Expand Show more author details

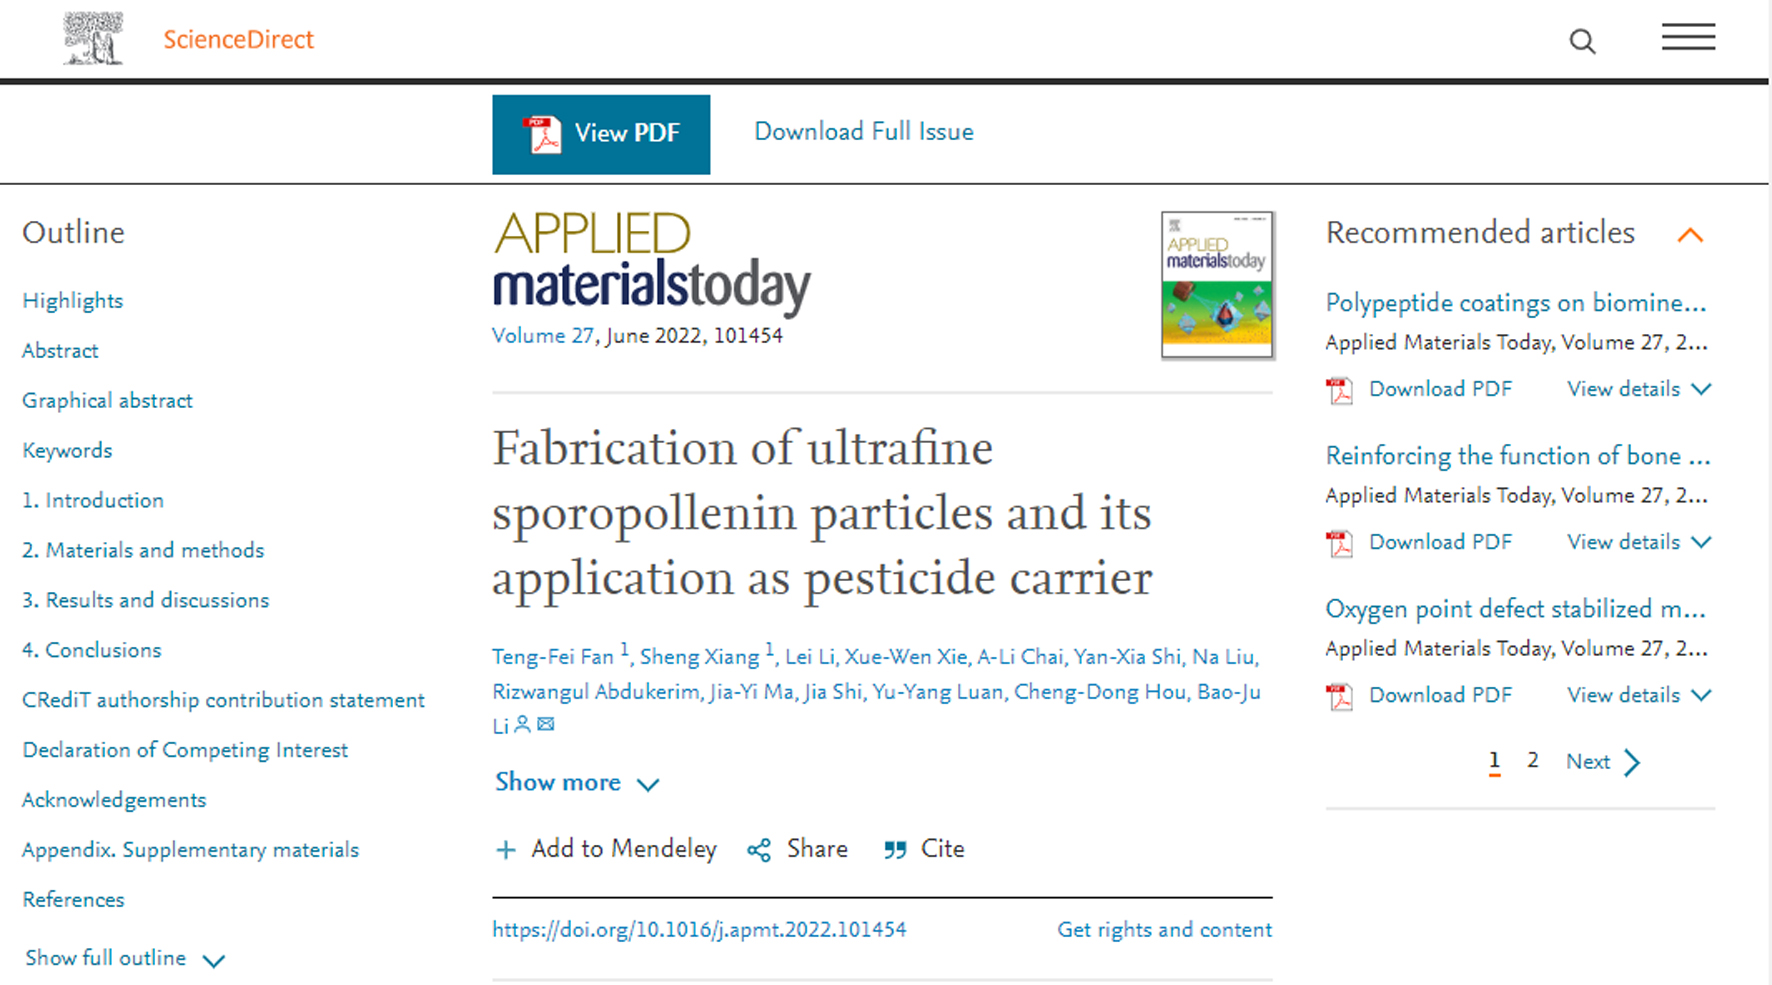[577, 782]
